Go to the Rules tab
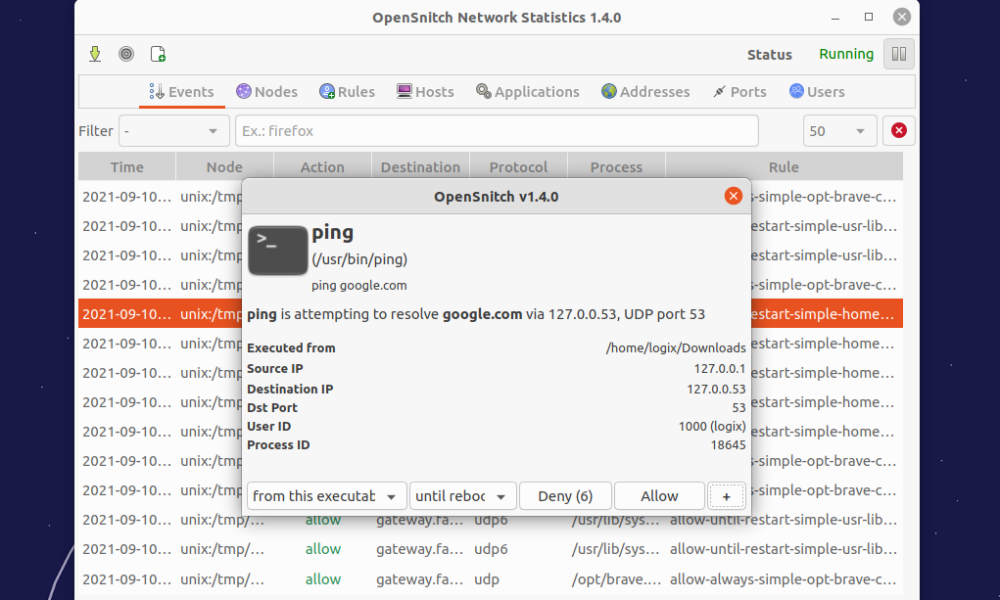Viewport: 1000px width, 600px height. (347, 92)
